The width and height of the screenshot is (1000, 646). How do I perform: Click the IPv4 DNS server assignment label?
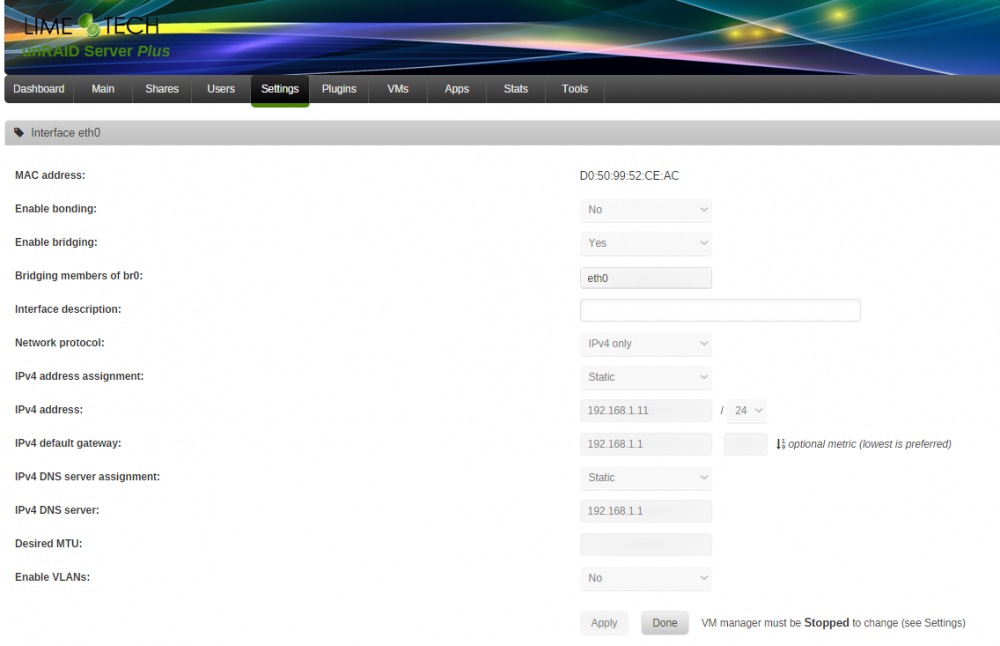coord(87,476)
